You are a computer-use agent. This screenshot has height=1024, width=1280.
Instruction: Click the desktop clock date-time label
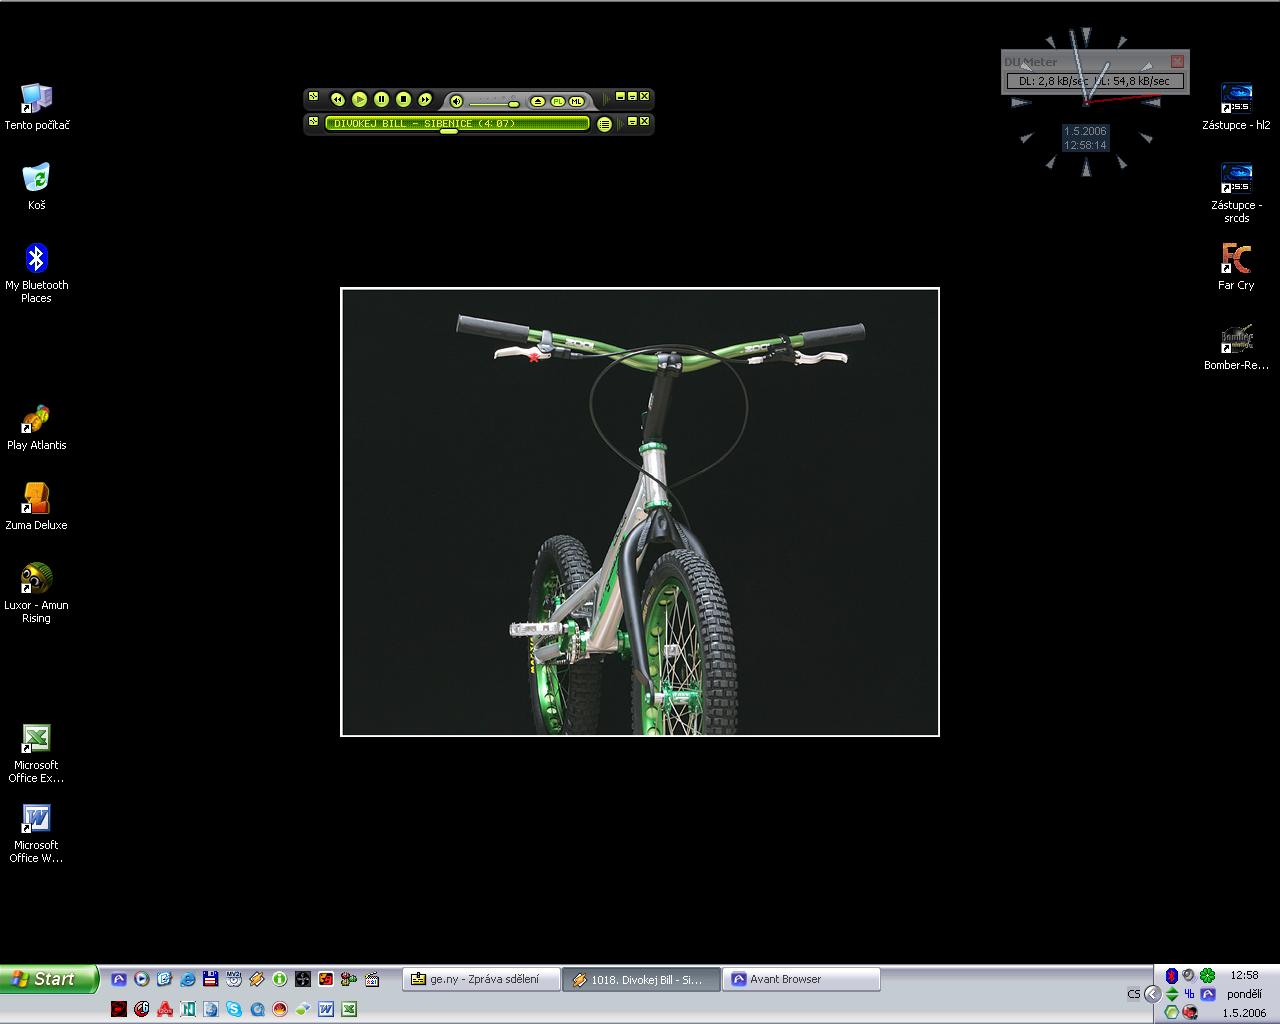coord(1085,138)
